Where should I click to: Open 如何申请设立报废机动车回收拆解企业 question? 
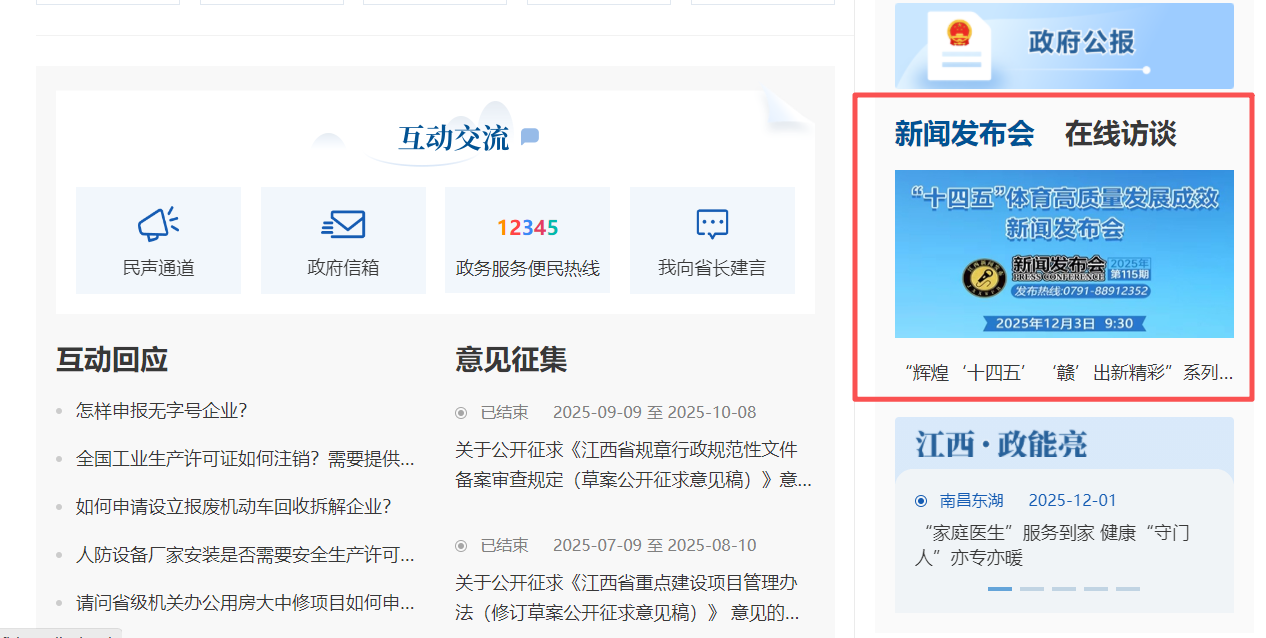[x=233, y=506]
